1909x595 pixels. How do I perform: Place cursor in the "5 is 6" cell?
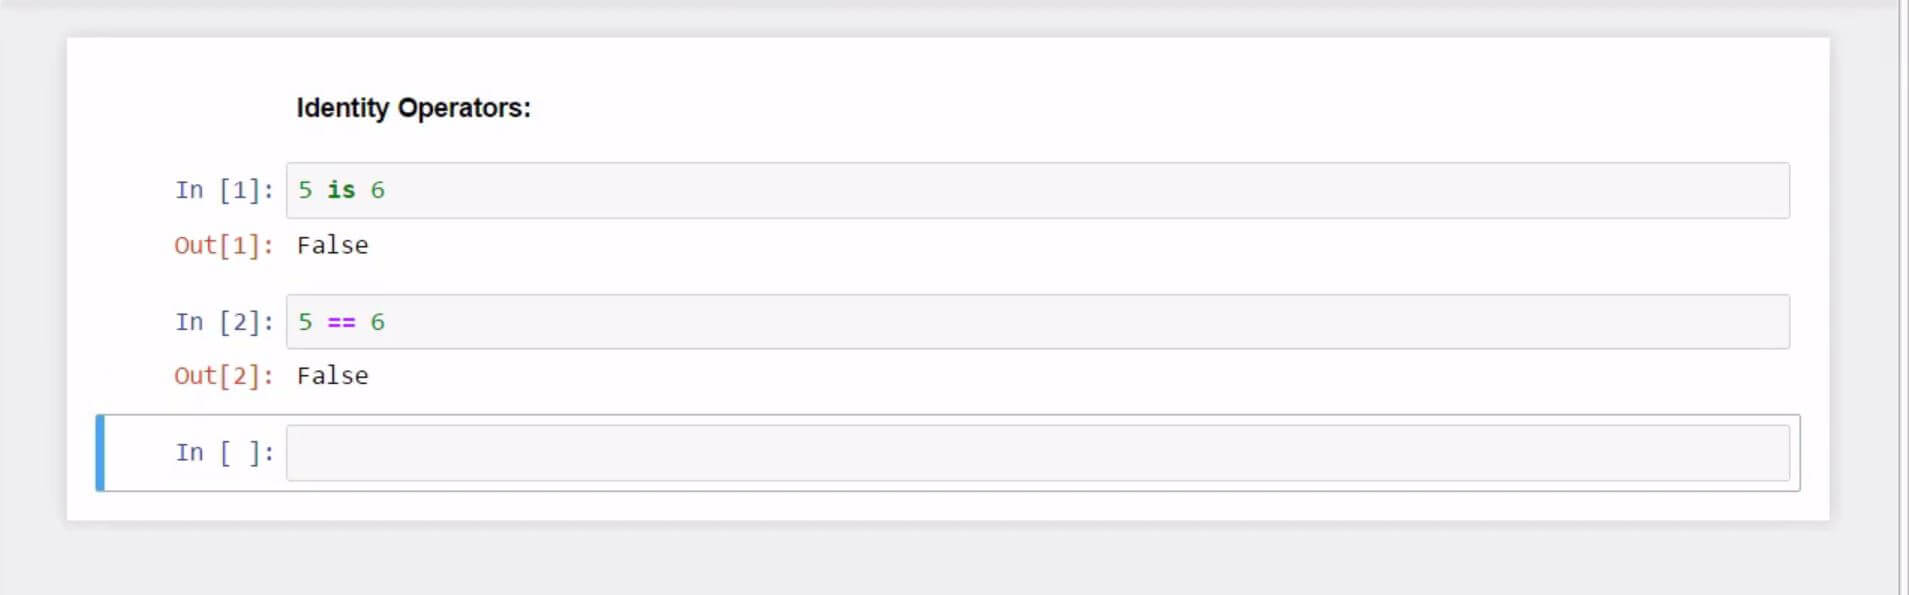point(1036,190)
